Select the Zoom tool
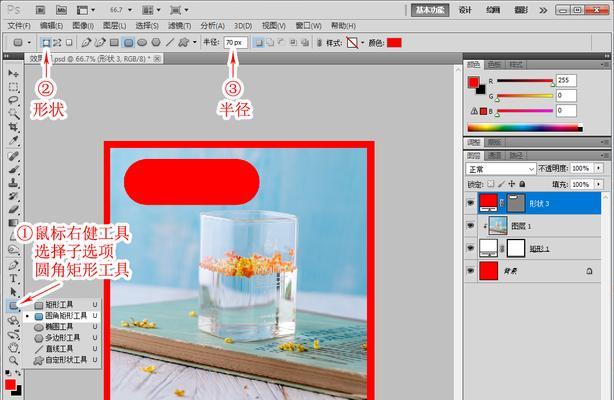The height and width of the screenshot is (400, 614). pos(13,360)
